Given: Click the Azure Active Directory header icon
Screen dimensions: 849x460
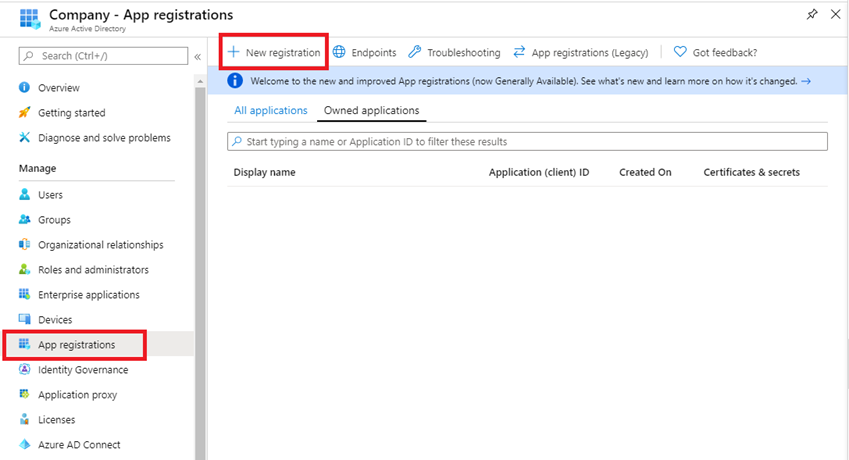Looking at the screenshot, I should [x=30, y=18].
